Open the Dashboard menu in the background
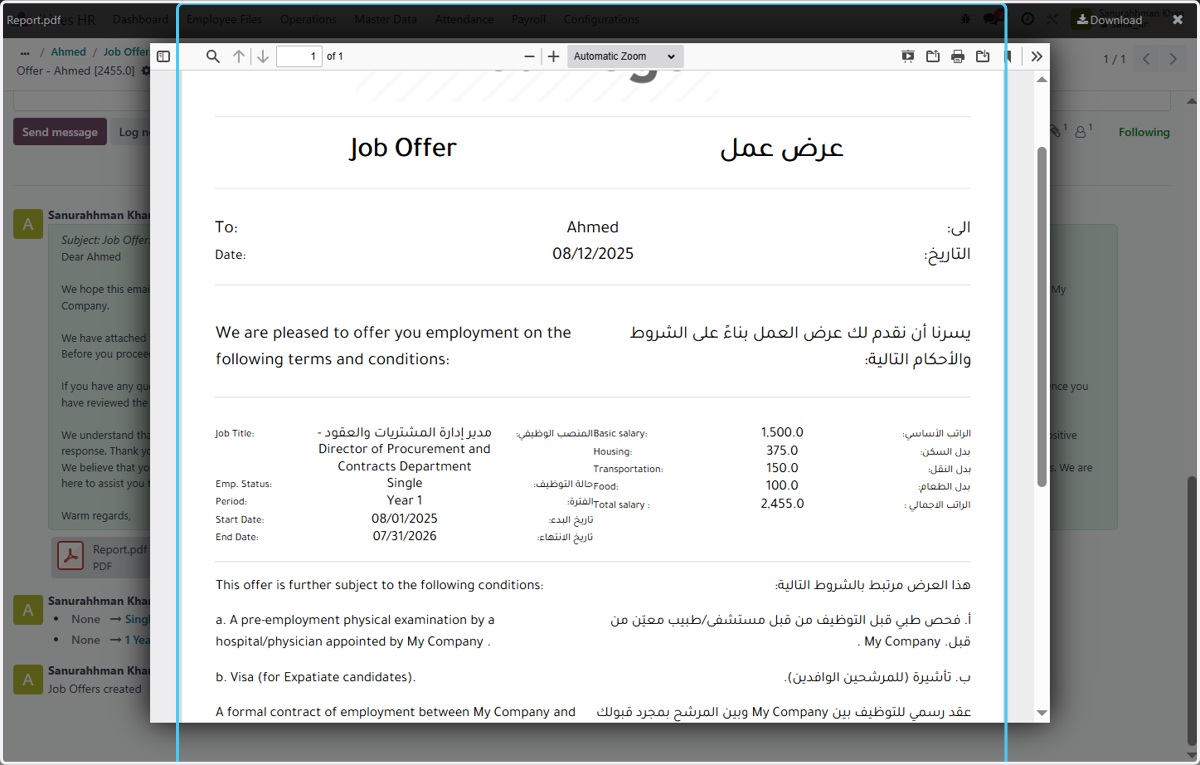This screenshot has width=1200, height=765. pyautogui.click(x=140, y=19)
